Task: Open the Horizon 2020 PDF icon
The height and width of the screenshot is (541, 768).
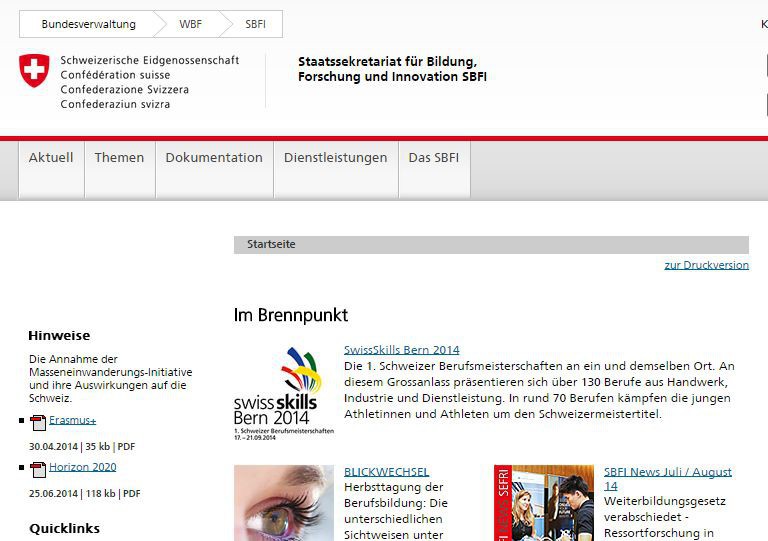Action: pyautogui.click(x=38, y=470)
